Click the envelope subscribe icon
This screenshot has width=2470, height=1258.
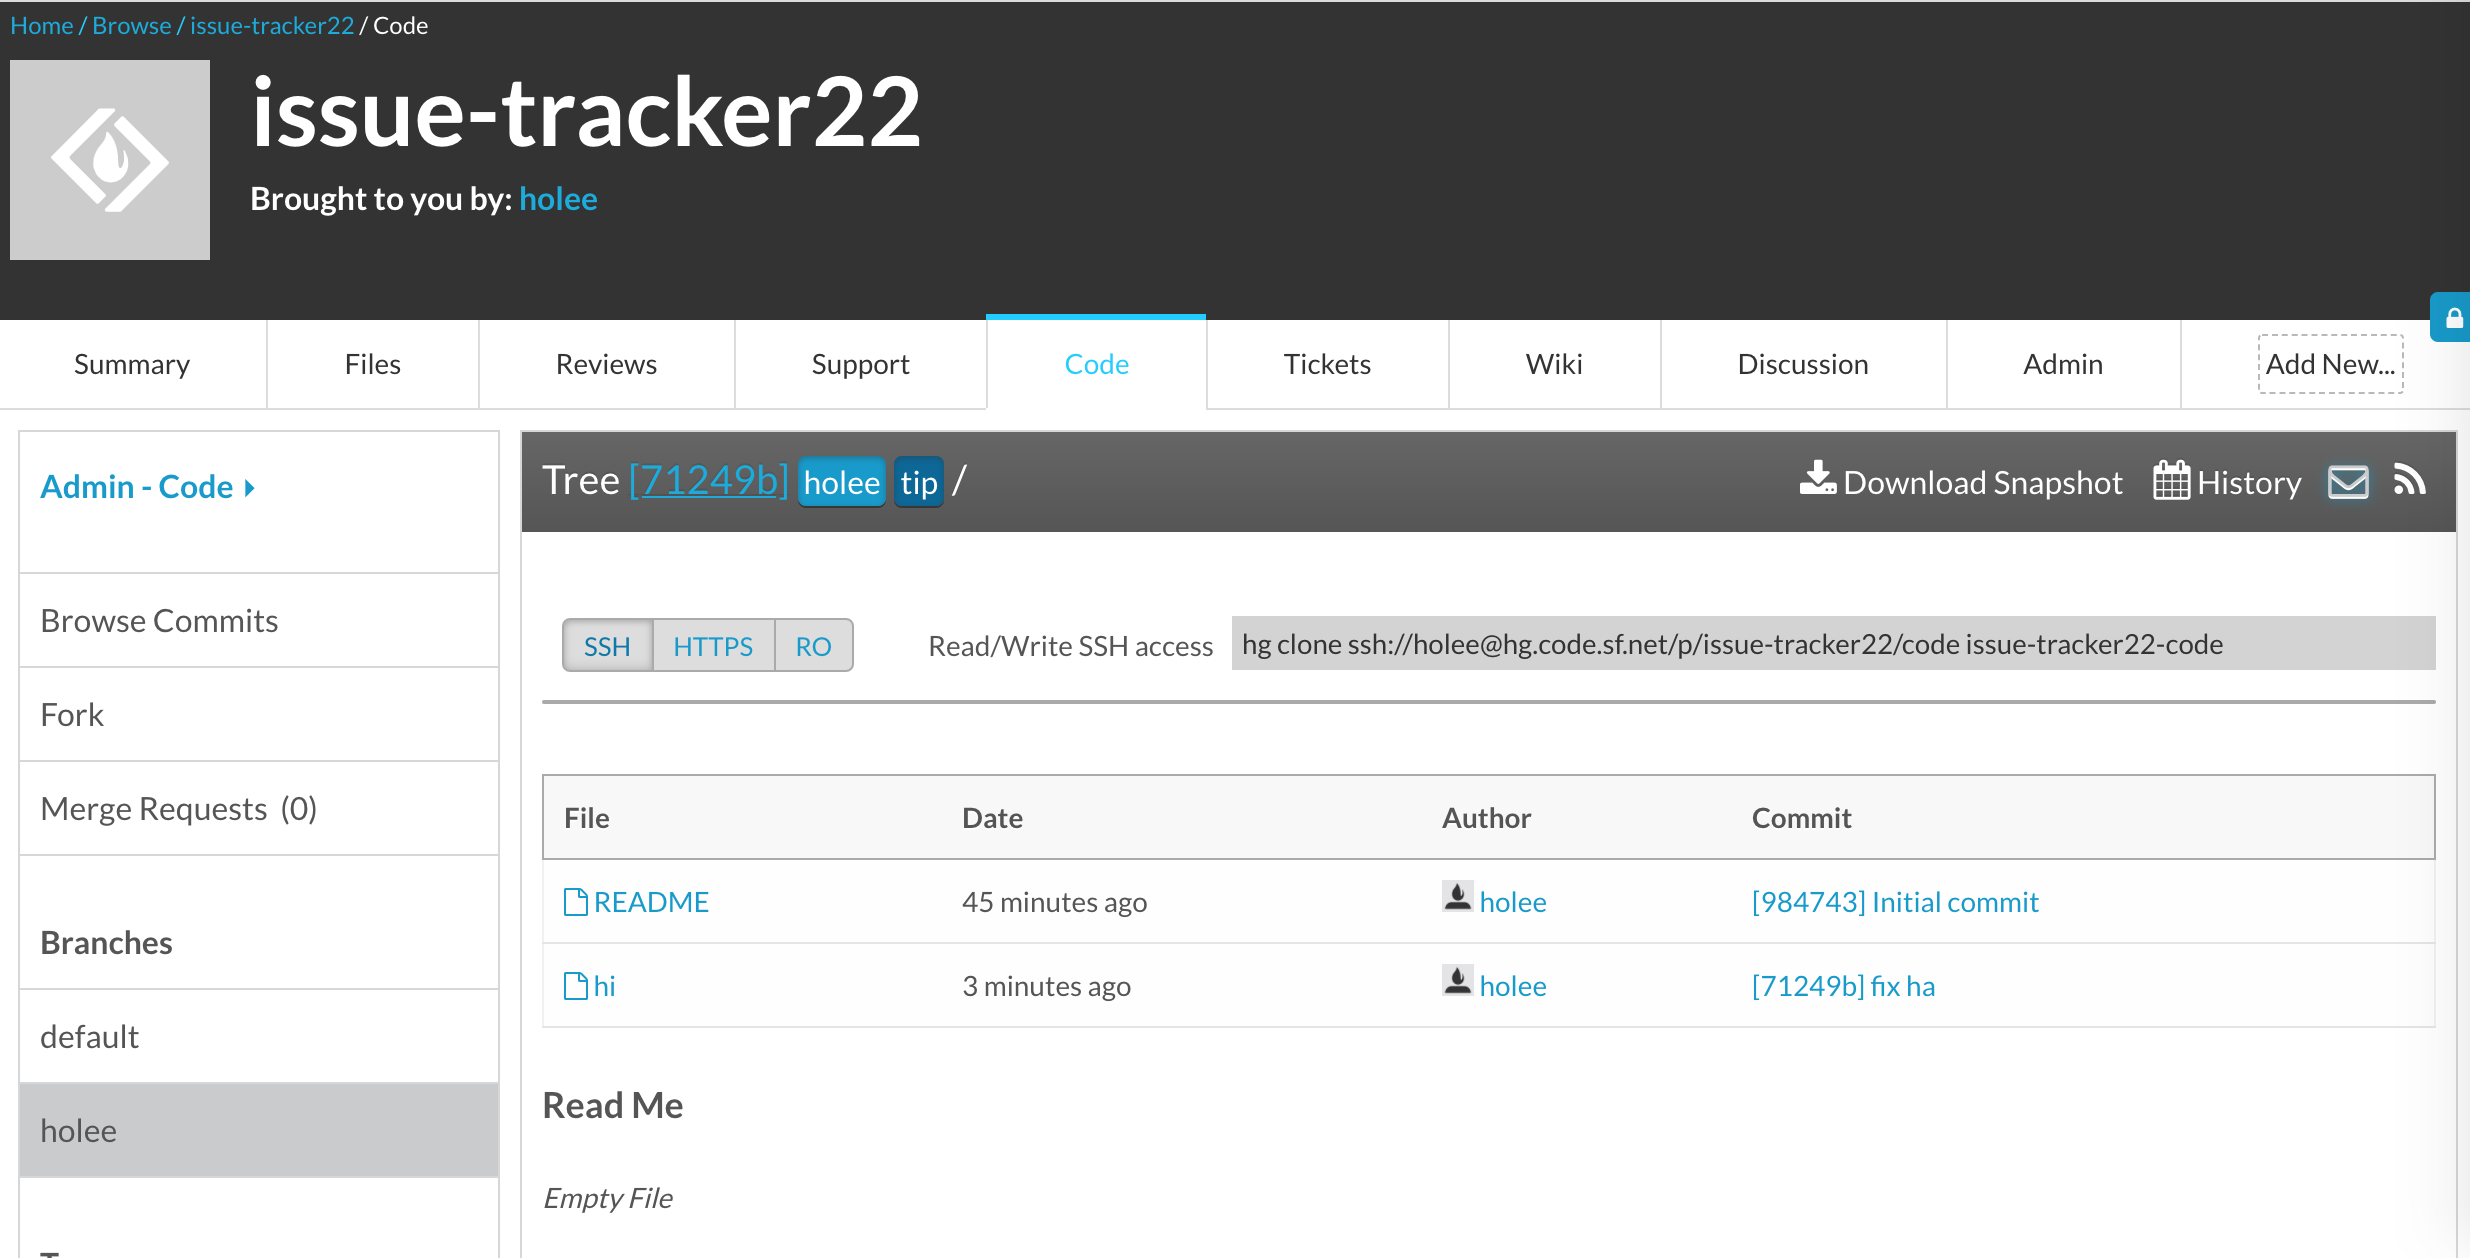click(x=2347, y=482)
